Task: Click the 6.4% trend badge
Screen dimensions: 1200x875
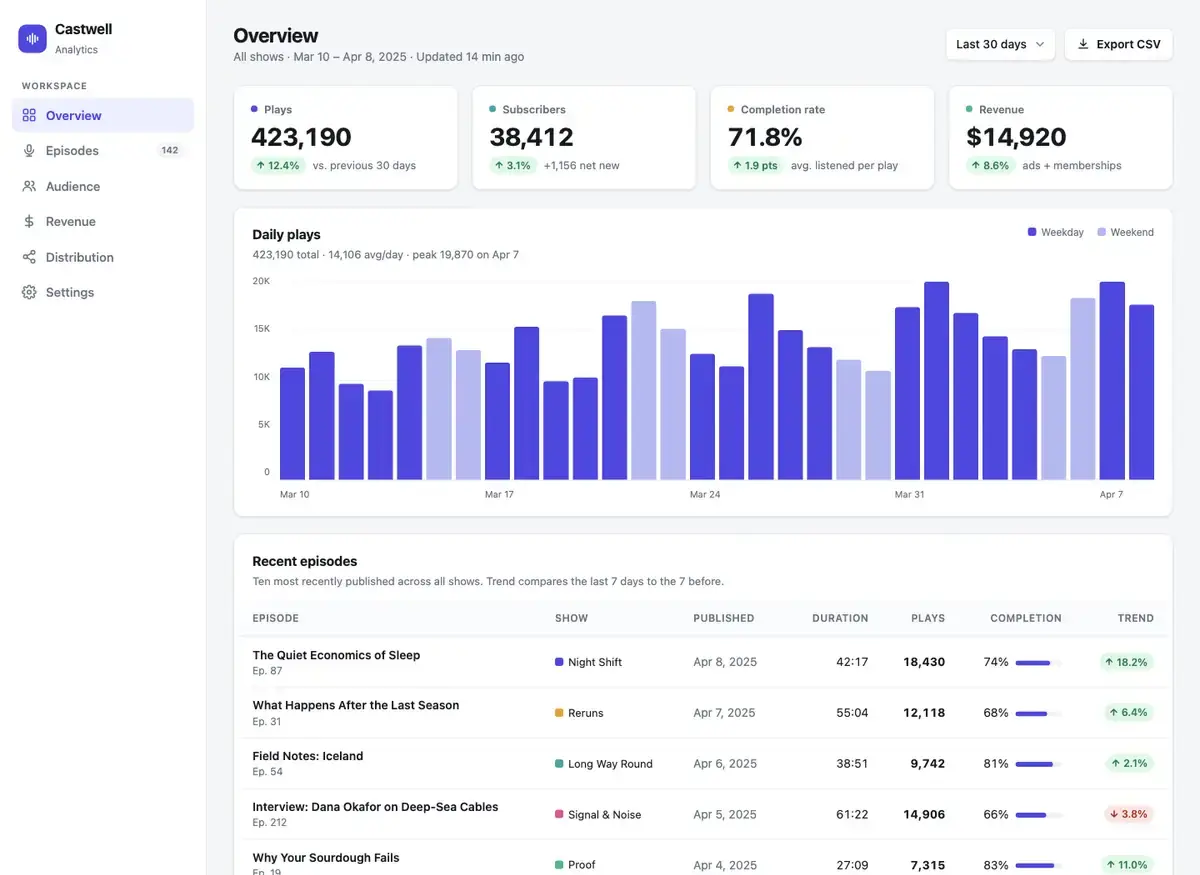Action: coord(1130,713)
